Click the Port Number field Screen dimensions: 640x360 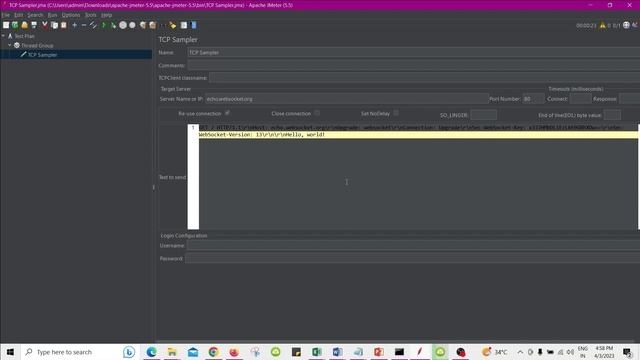[x=533, y=99]
